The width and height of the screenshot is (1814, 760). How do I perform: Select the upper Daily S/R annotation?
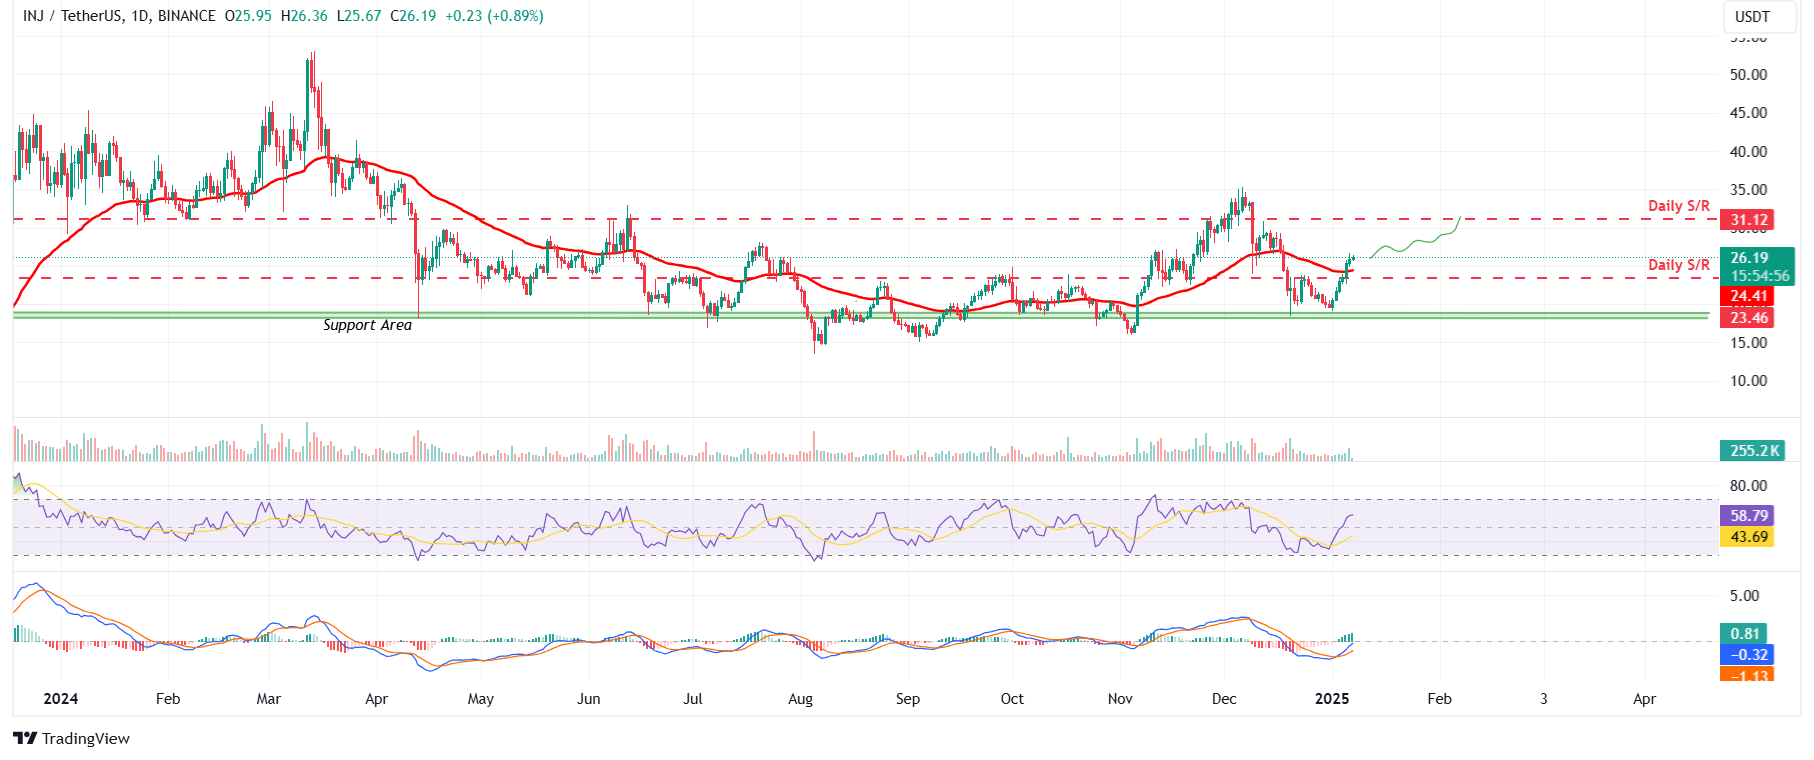1678,206
